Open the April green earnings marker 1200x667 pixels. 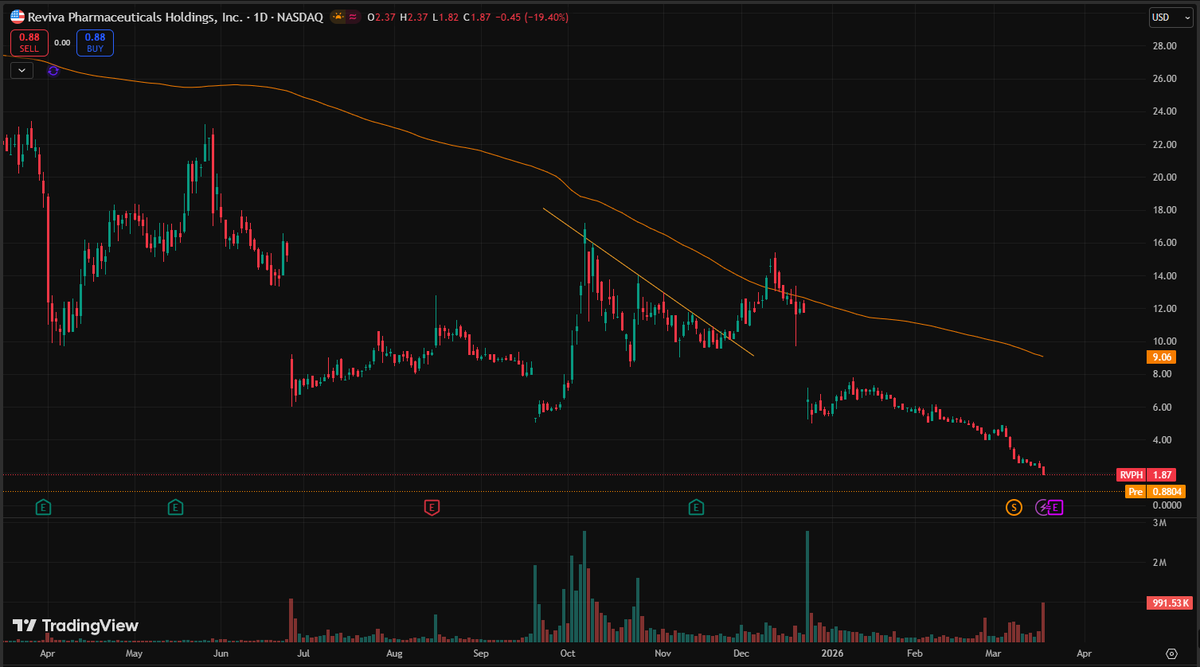[x=43, y=508]
